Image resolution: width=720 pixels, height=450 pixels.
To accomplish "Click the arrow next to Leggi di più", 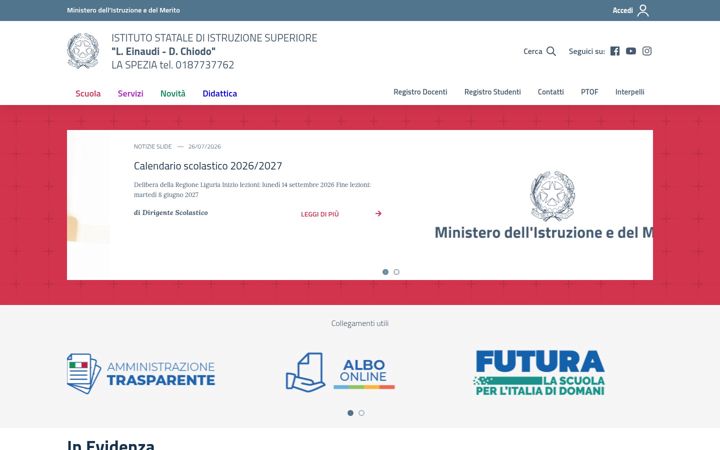I will coord(378,214).
